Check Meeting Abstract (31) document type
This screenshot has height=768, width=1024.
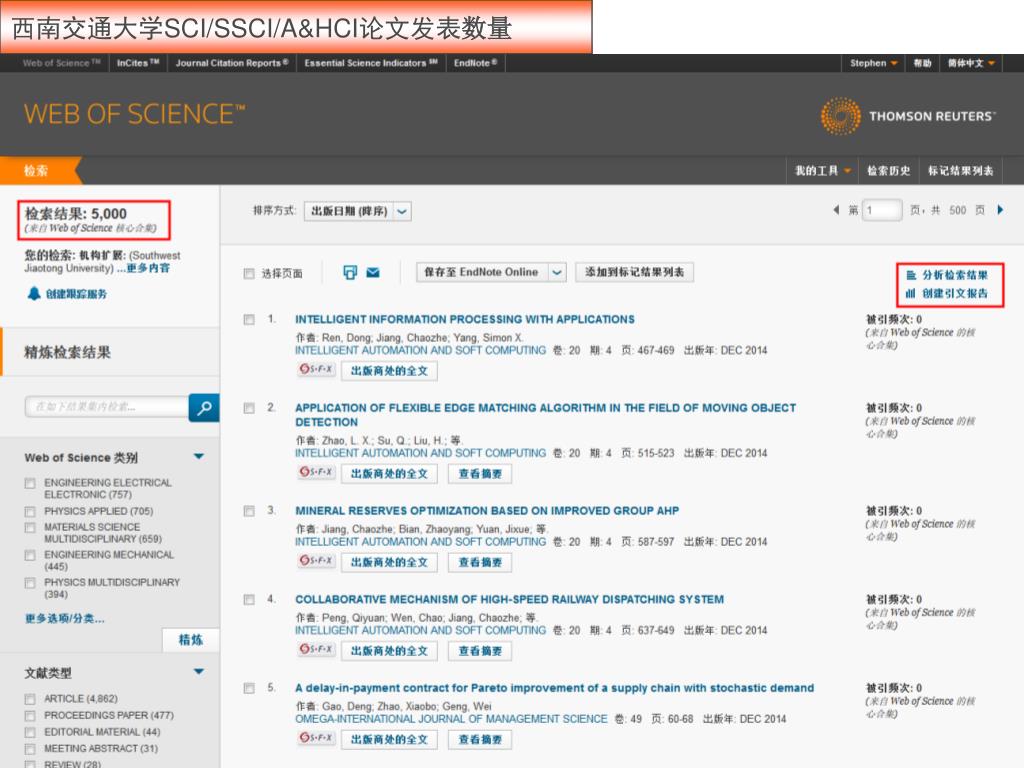tap(30, 749)
